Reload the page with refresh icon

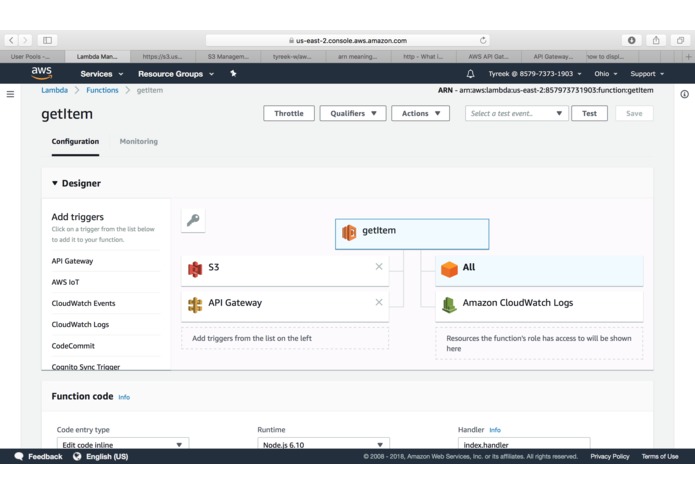[x=483, y=40]
